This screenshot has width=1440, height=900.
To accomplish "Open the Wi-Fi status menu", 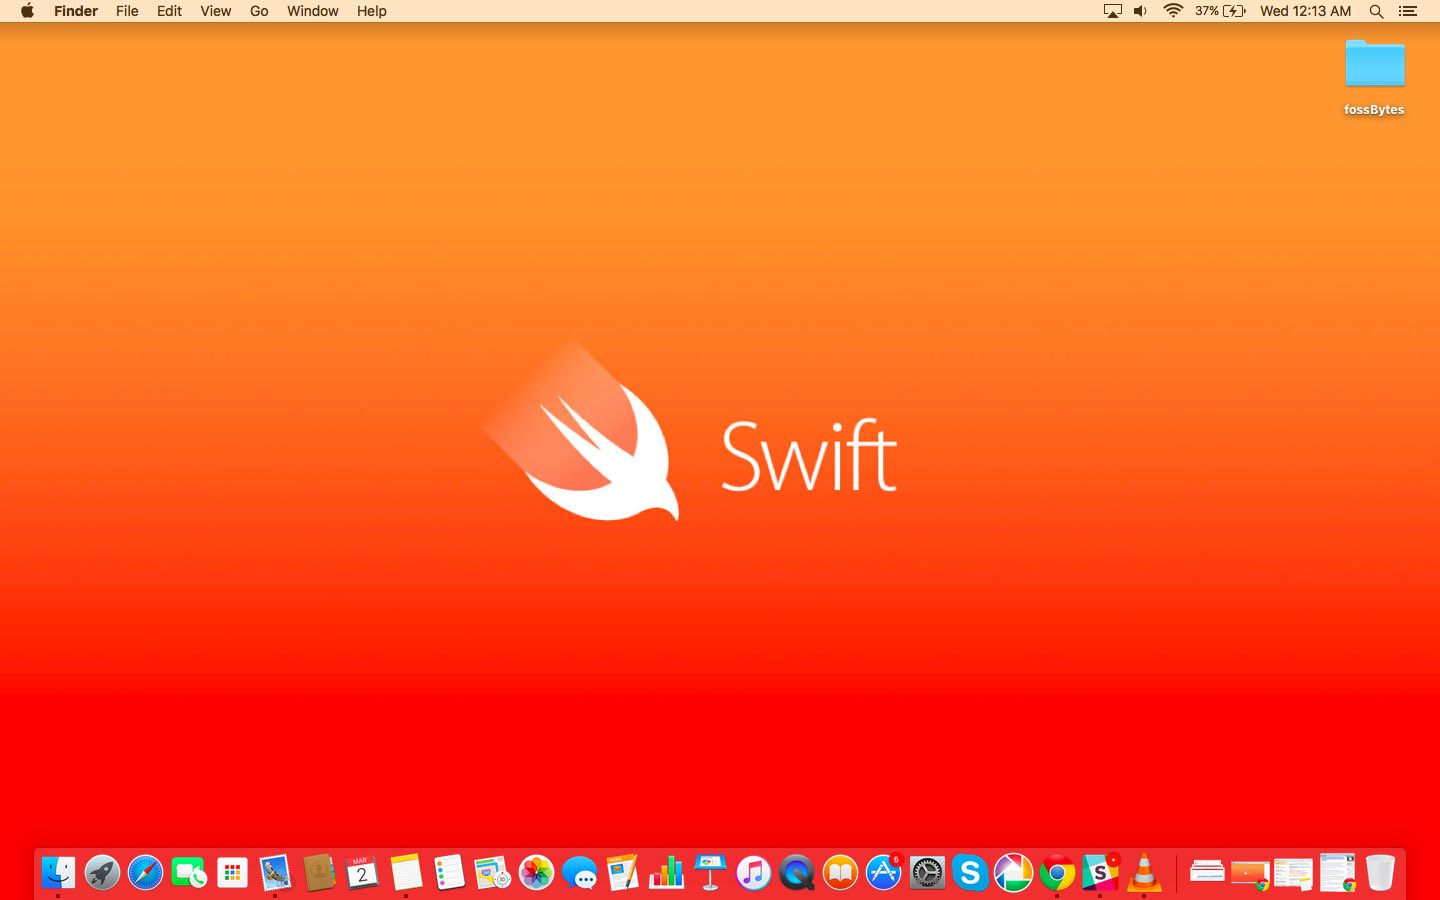I will click(1173, 11).
